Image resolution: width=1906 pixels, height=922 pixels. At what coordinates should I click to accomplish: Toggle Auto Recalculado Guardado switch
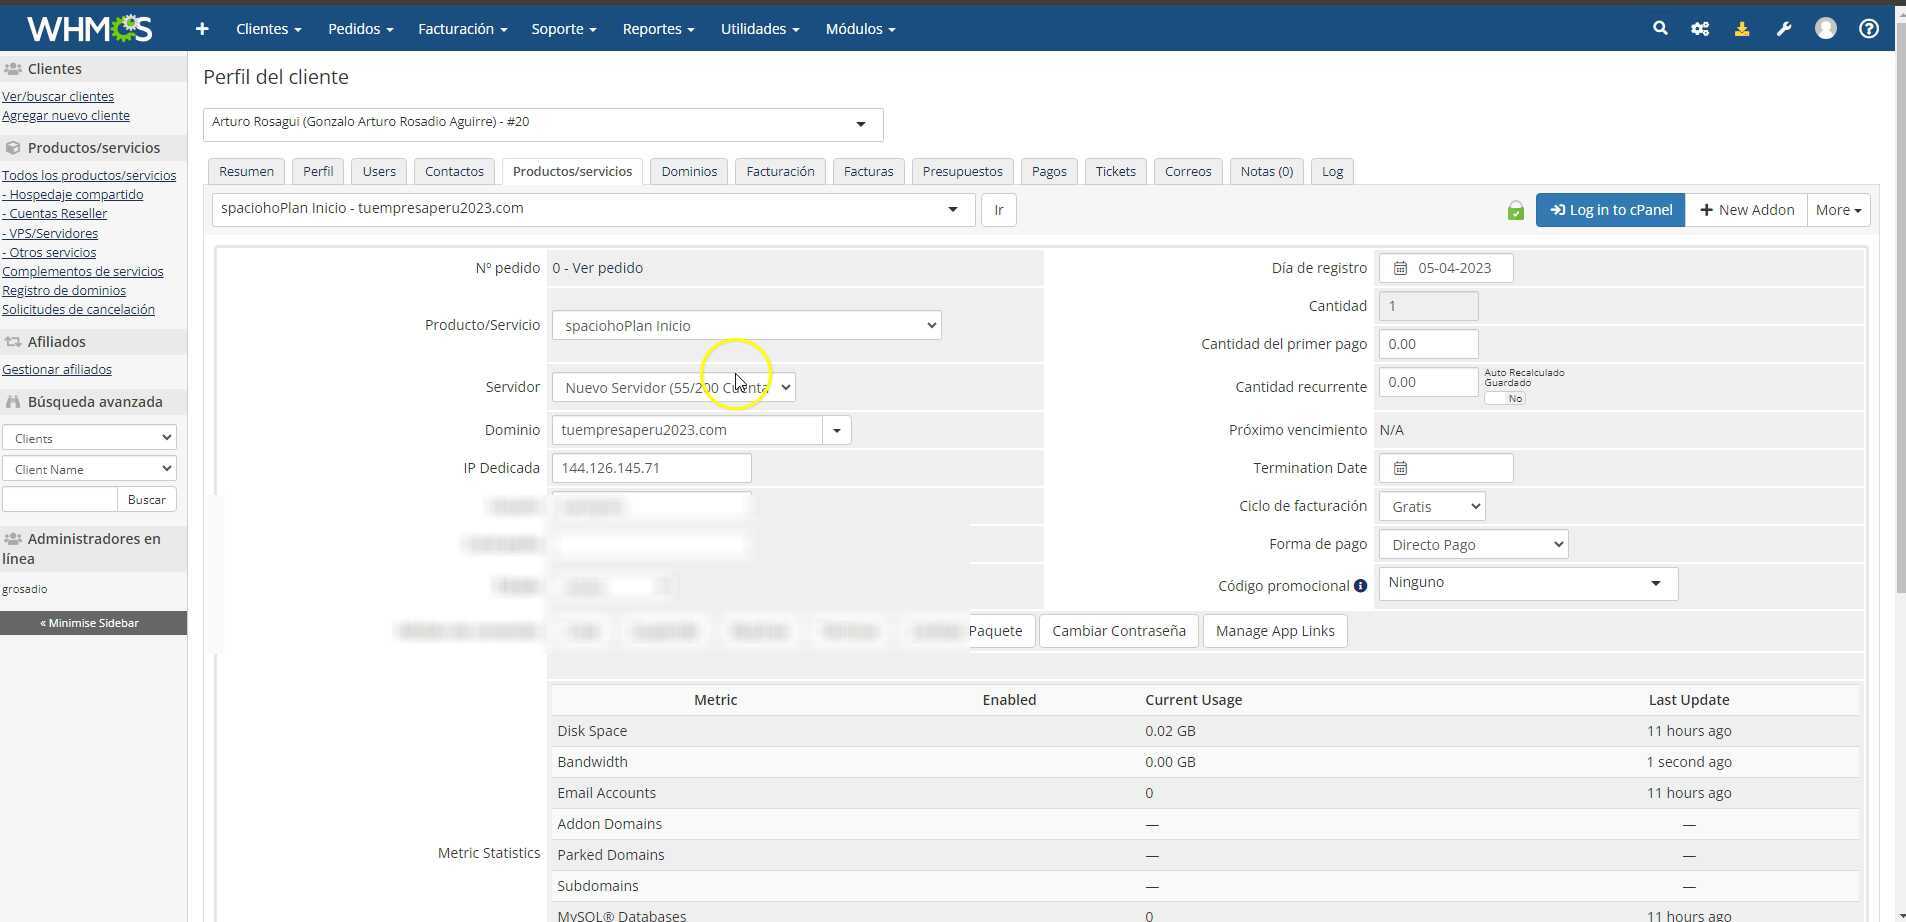(x=1505, y=398)
